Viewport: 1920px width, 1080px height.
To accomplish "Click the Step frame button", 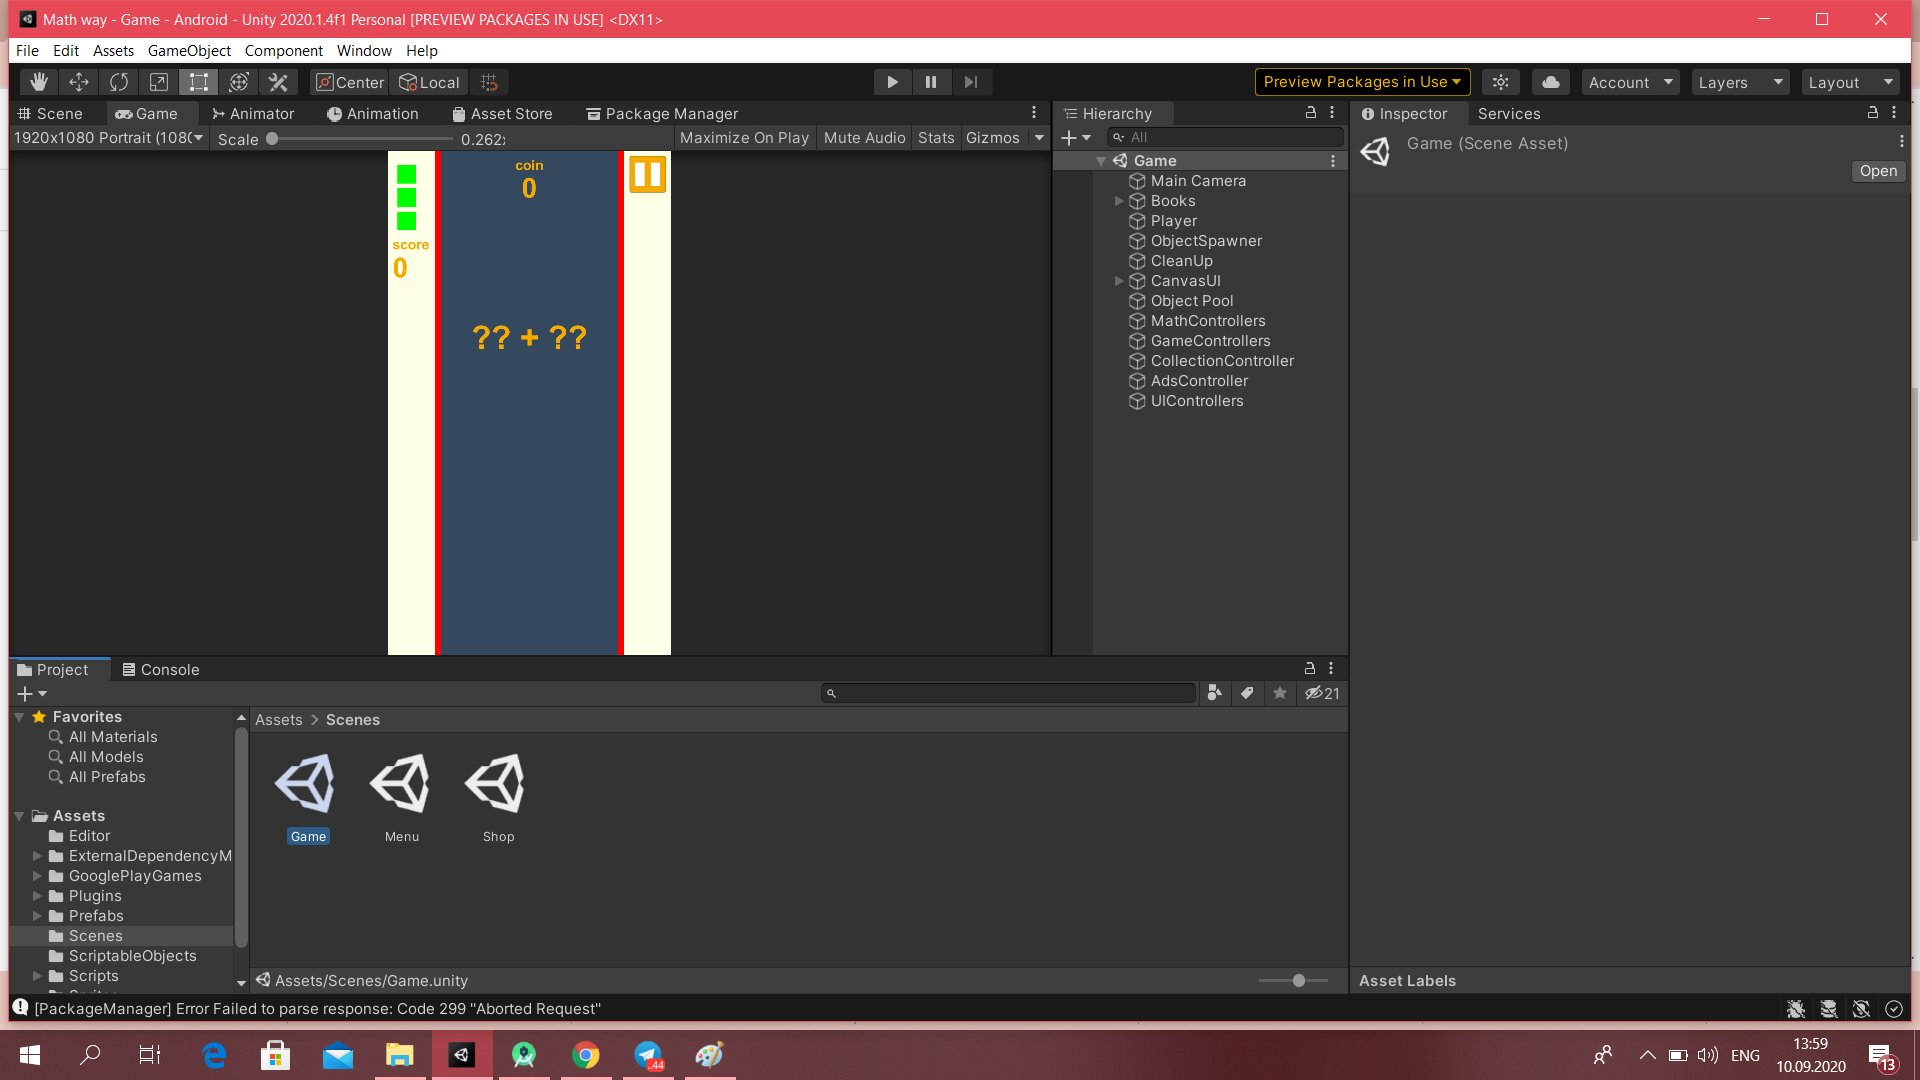I will pyautogui.click(x=970, y=82).
